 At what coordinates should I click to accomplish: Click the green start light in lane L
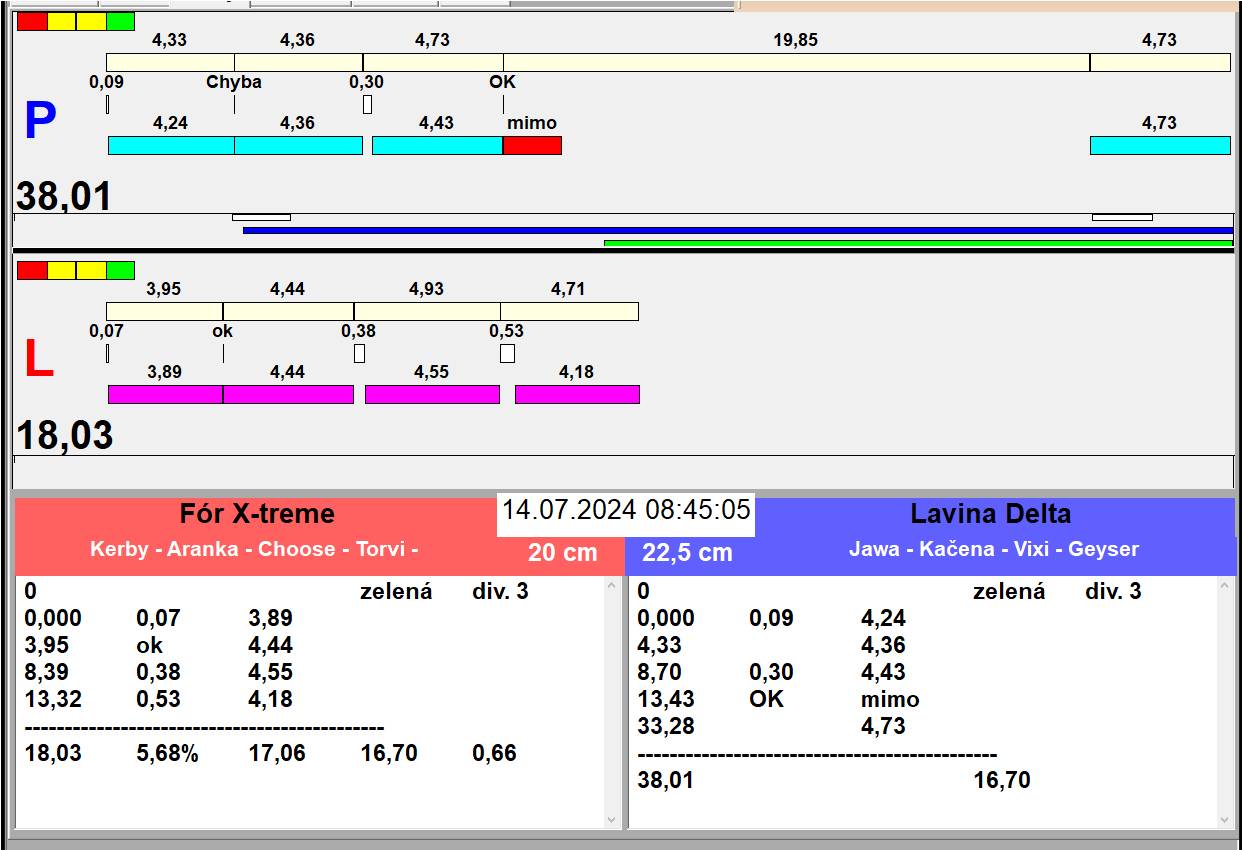(120, 270)
